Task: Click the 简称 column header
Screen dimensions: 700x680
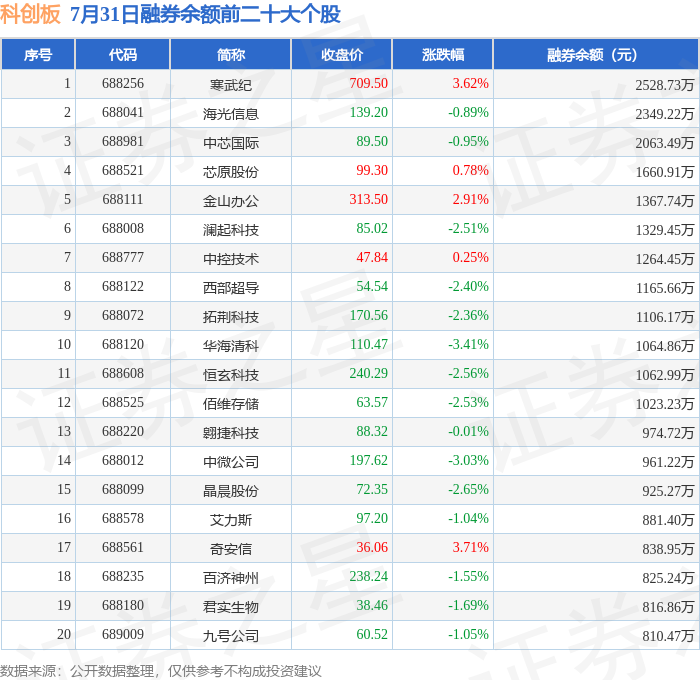Action: (x=231, y=55)
